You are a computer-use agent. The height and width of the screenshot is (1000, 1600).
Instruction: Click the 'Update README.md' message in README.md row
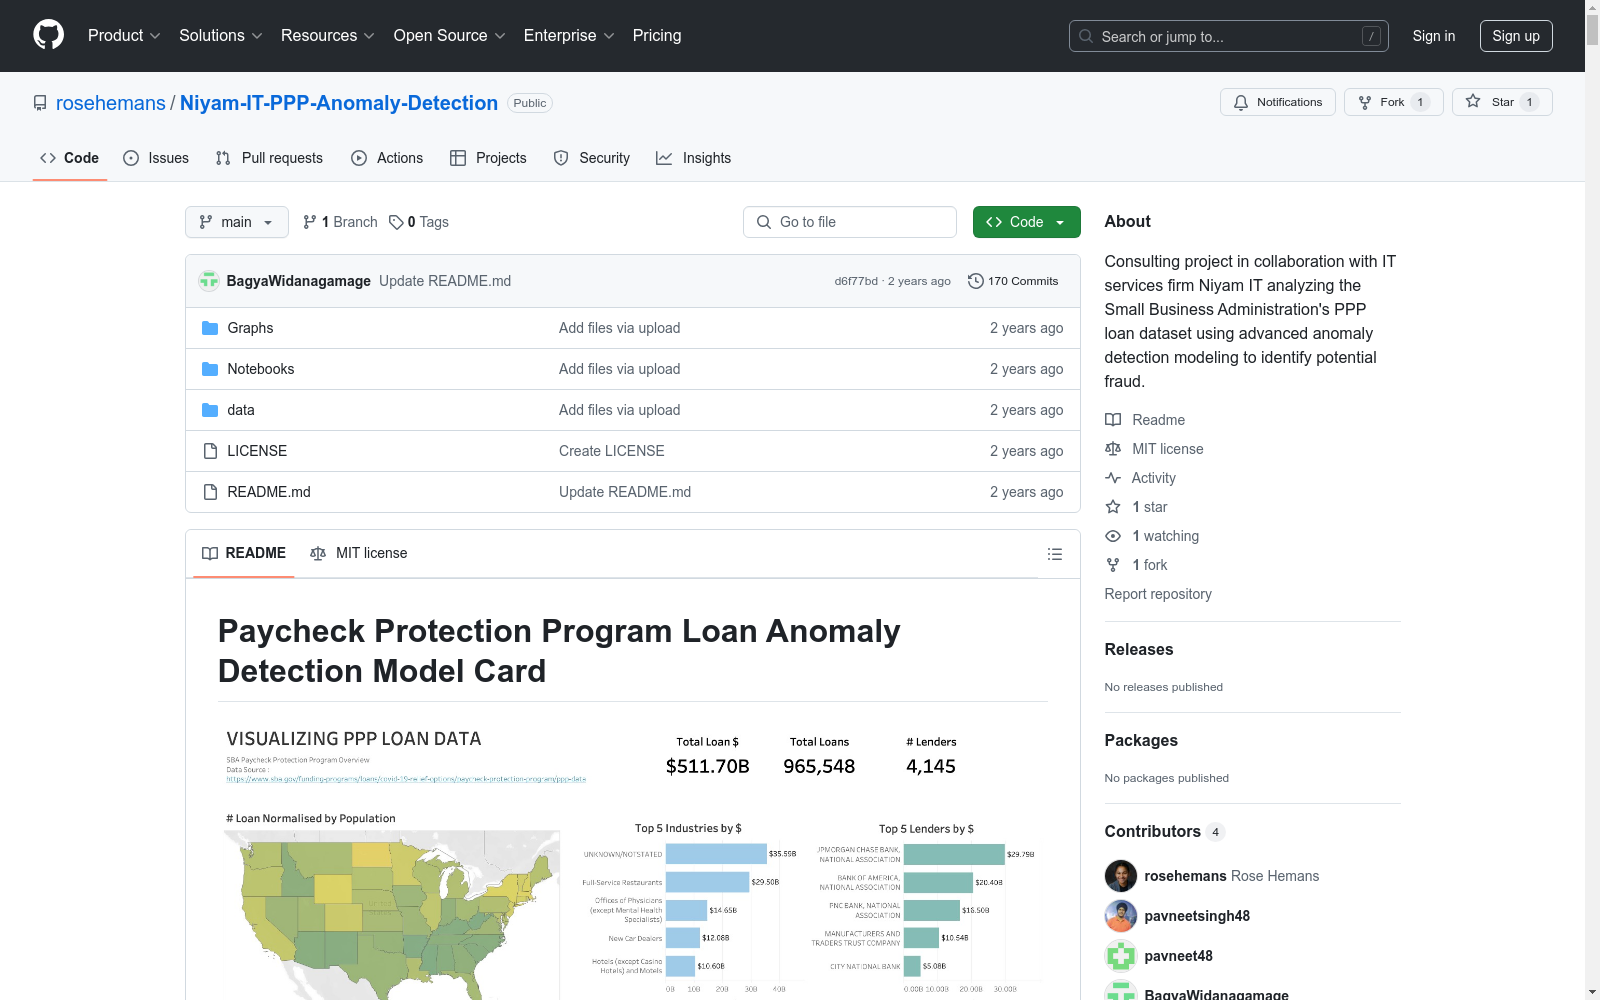(625, 492)
